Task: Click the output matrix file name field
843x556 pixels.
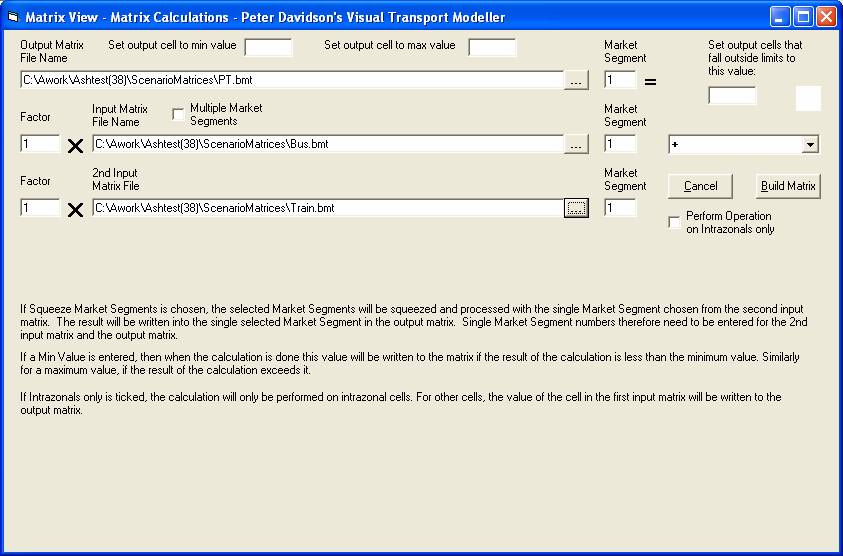Action: coord(292,80)
